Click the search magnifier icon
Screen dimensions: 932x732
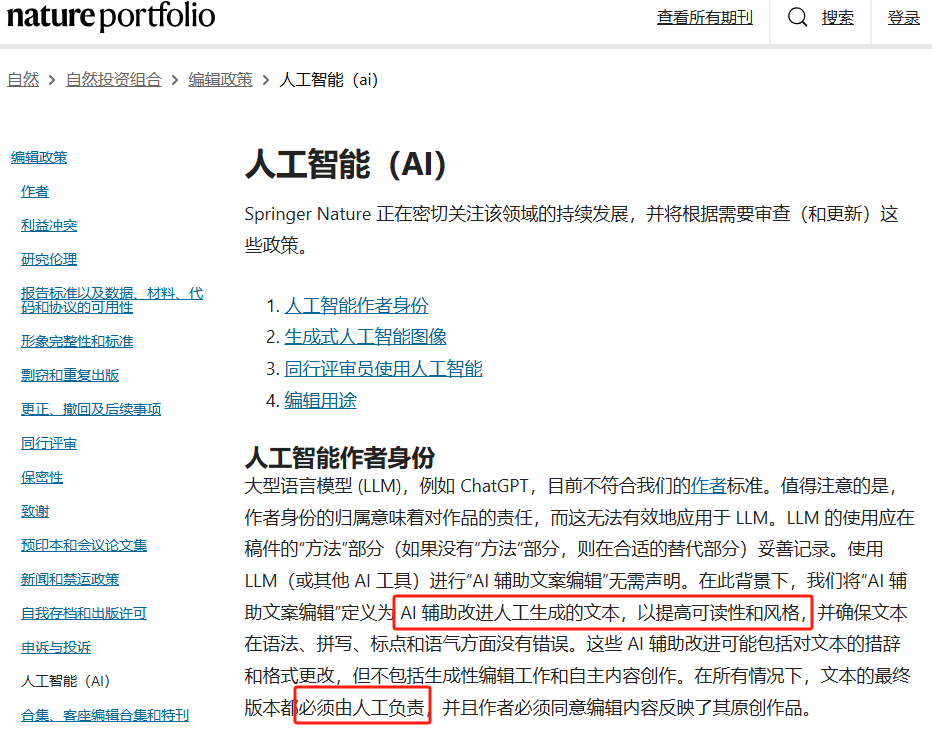coord(797,17)
